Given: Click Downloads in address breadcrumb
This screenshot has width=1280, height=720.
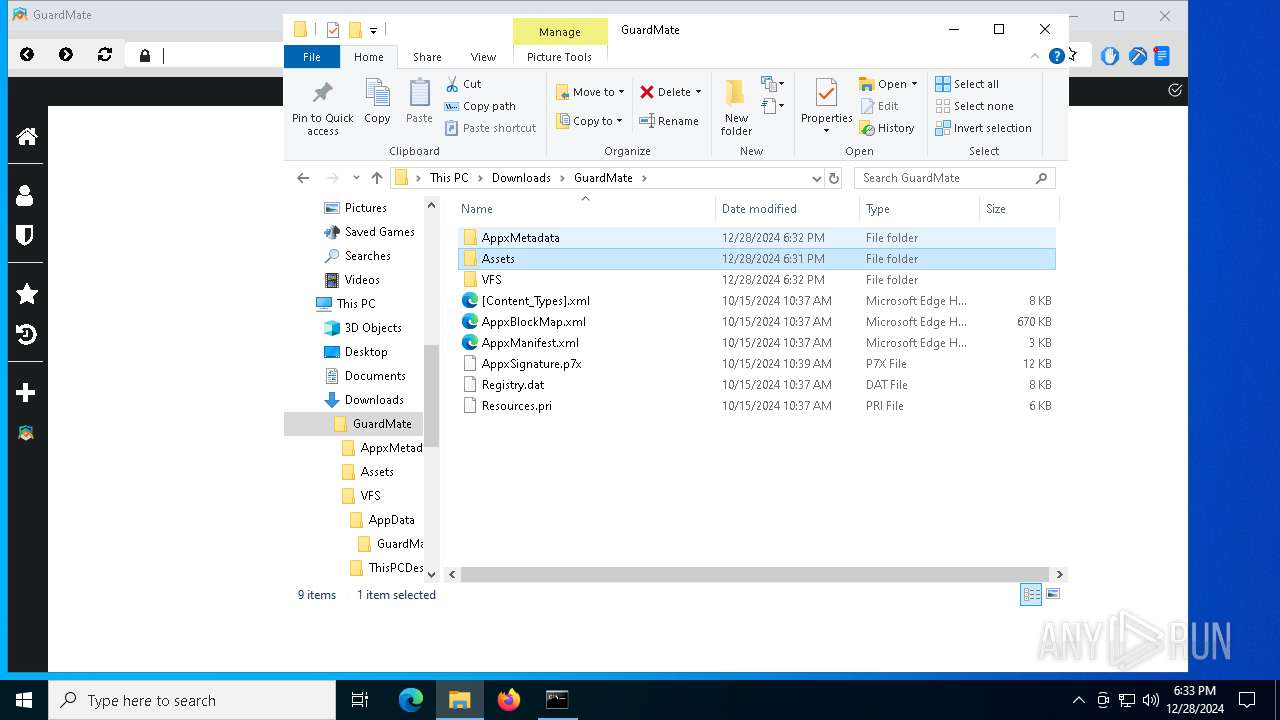Looking at the screenshot, I should pos(521,178).
